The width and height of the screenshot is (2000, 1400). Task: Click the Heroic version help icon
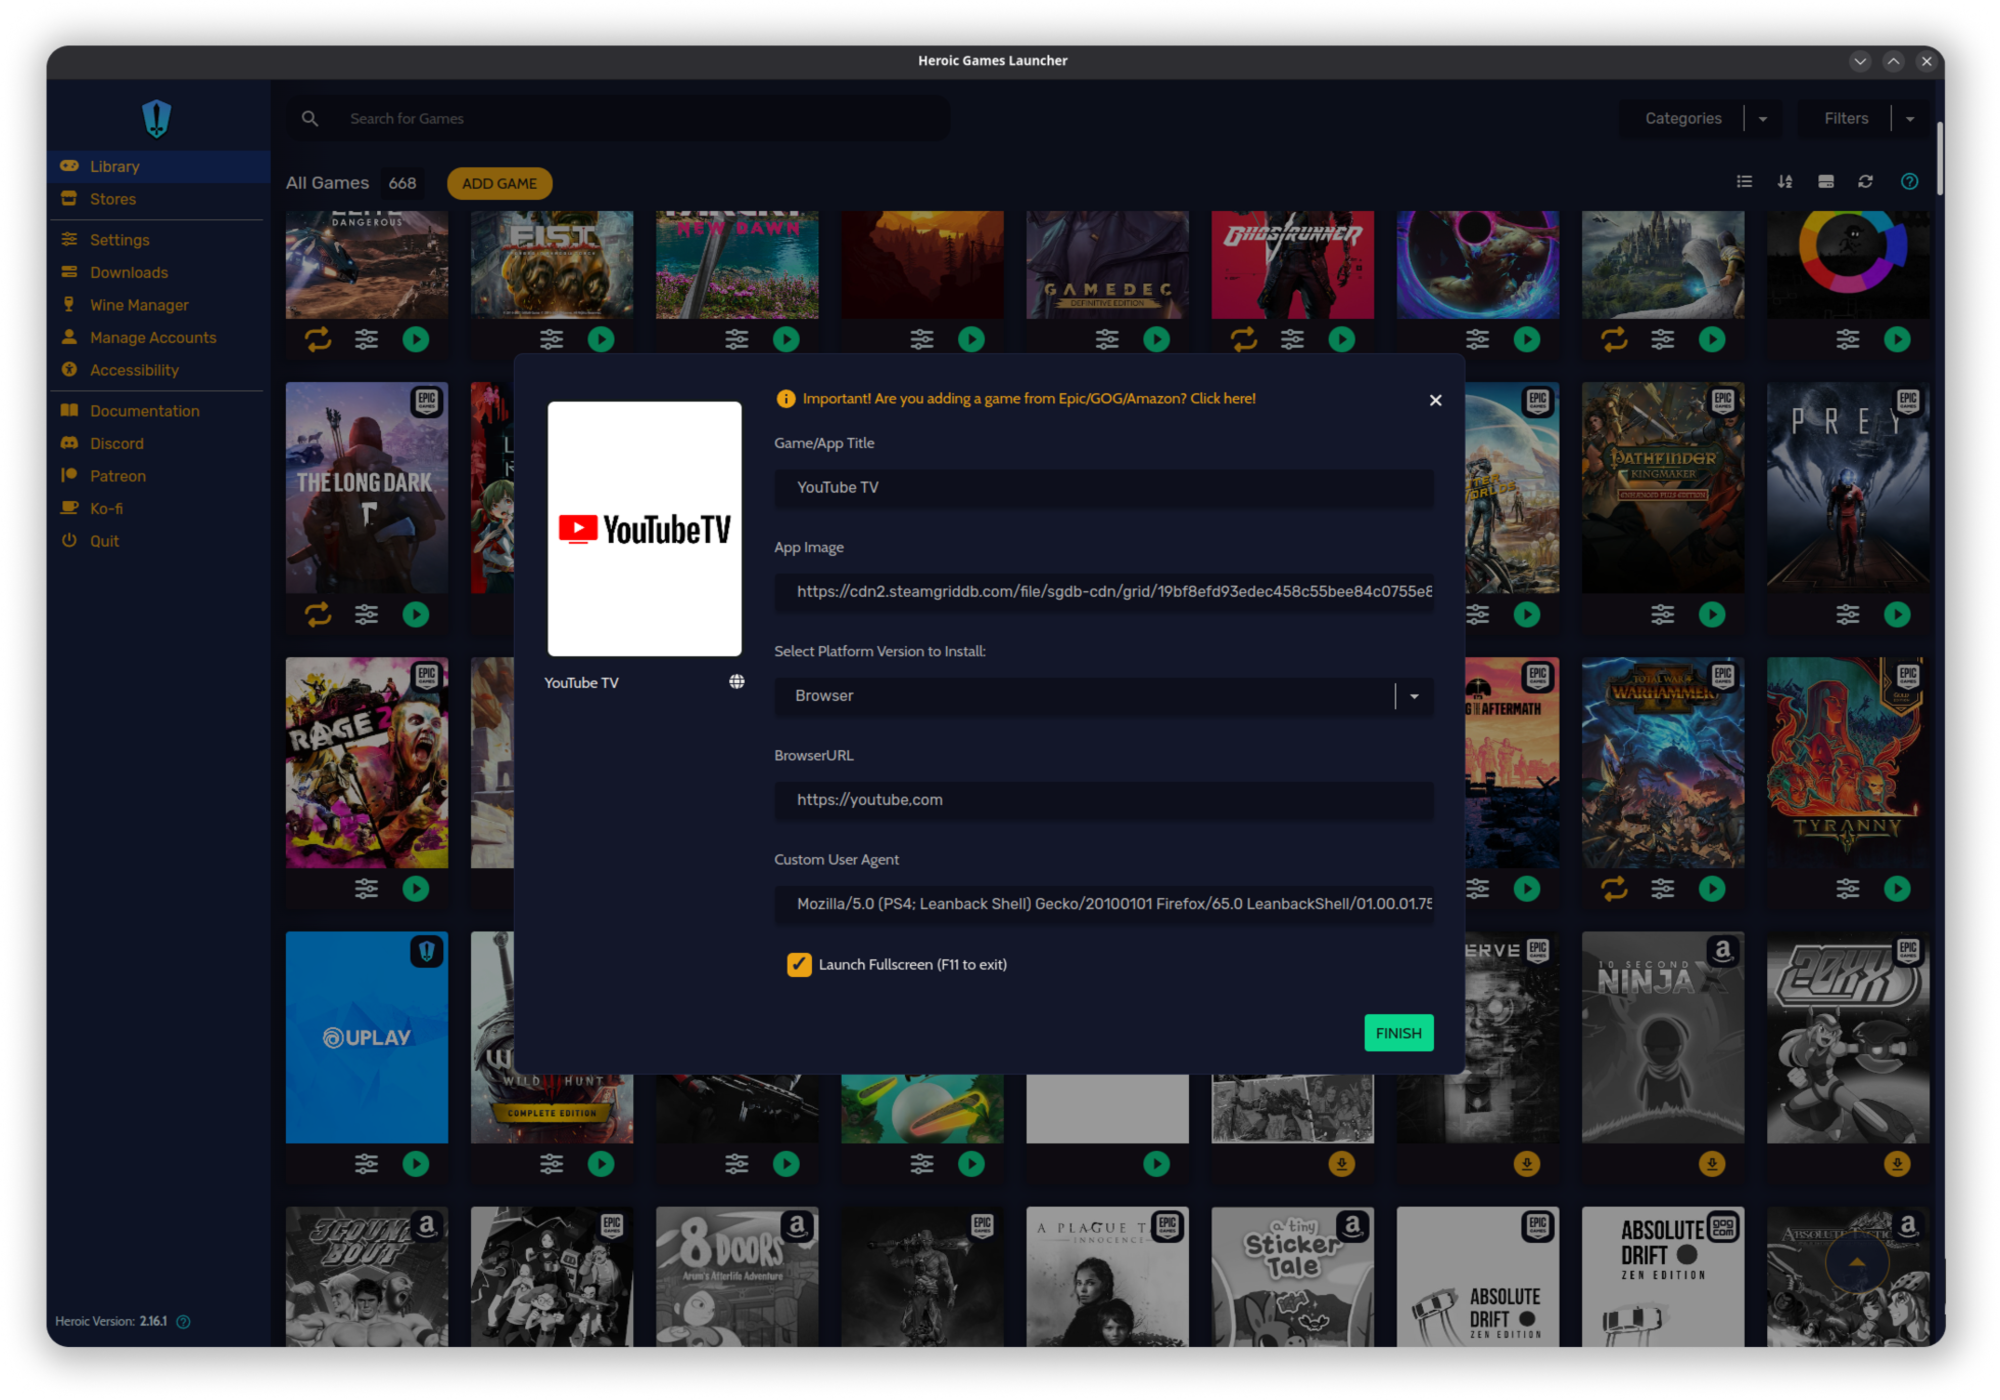click(x=184, y=1321)
